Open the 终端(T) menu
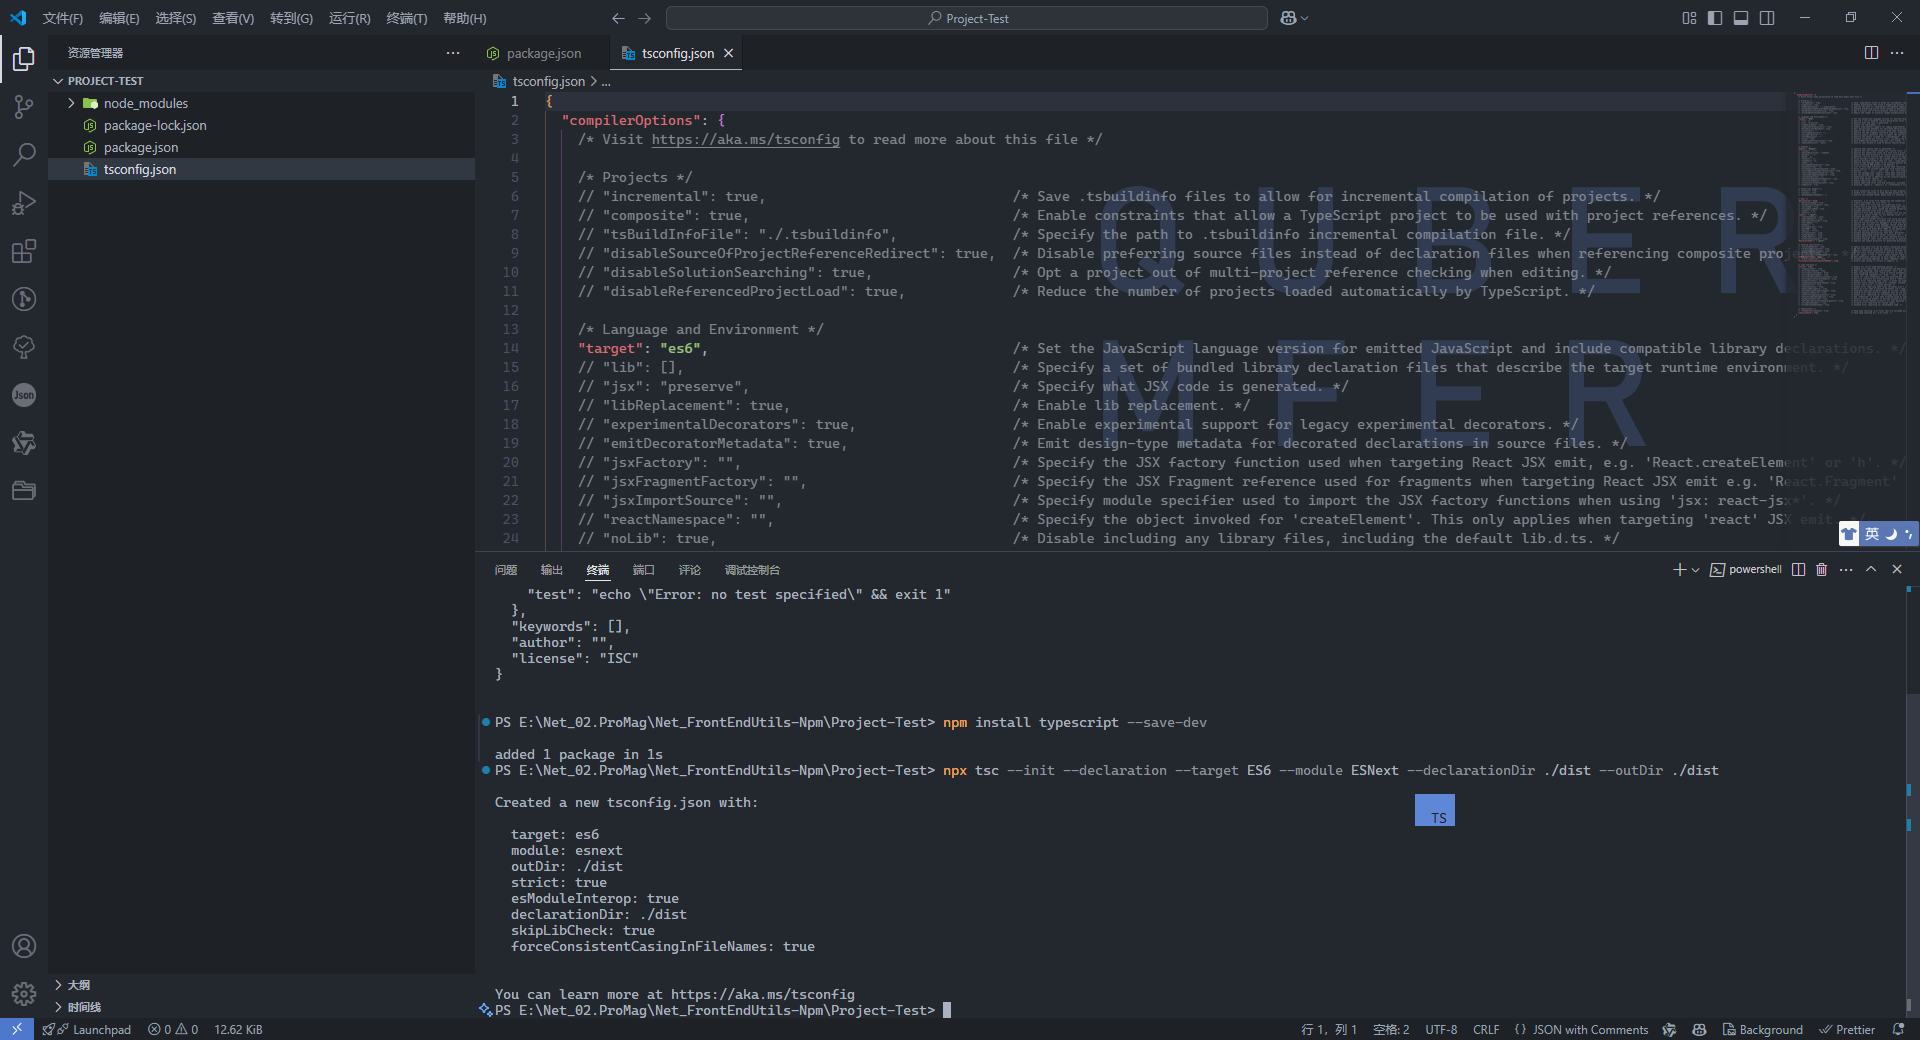This screenshot has width=1920, height=1040. [x=406, y=18]
